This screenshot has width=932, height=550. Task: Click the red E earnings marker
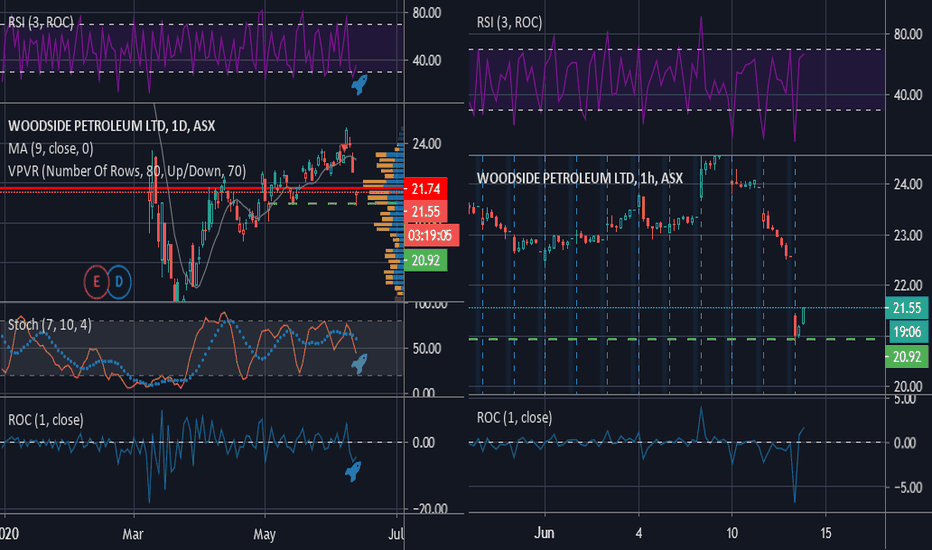coord(96,282)
